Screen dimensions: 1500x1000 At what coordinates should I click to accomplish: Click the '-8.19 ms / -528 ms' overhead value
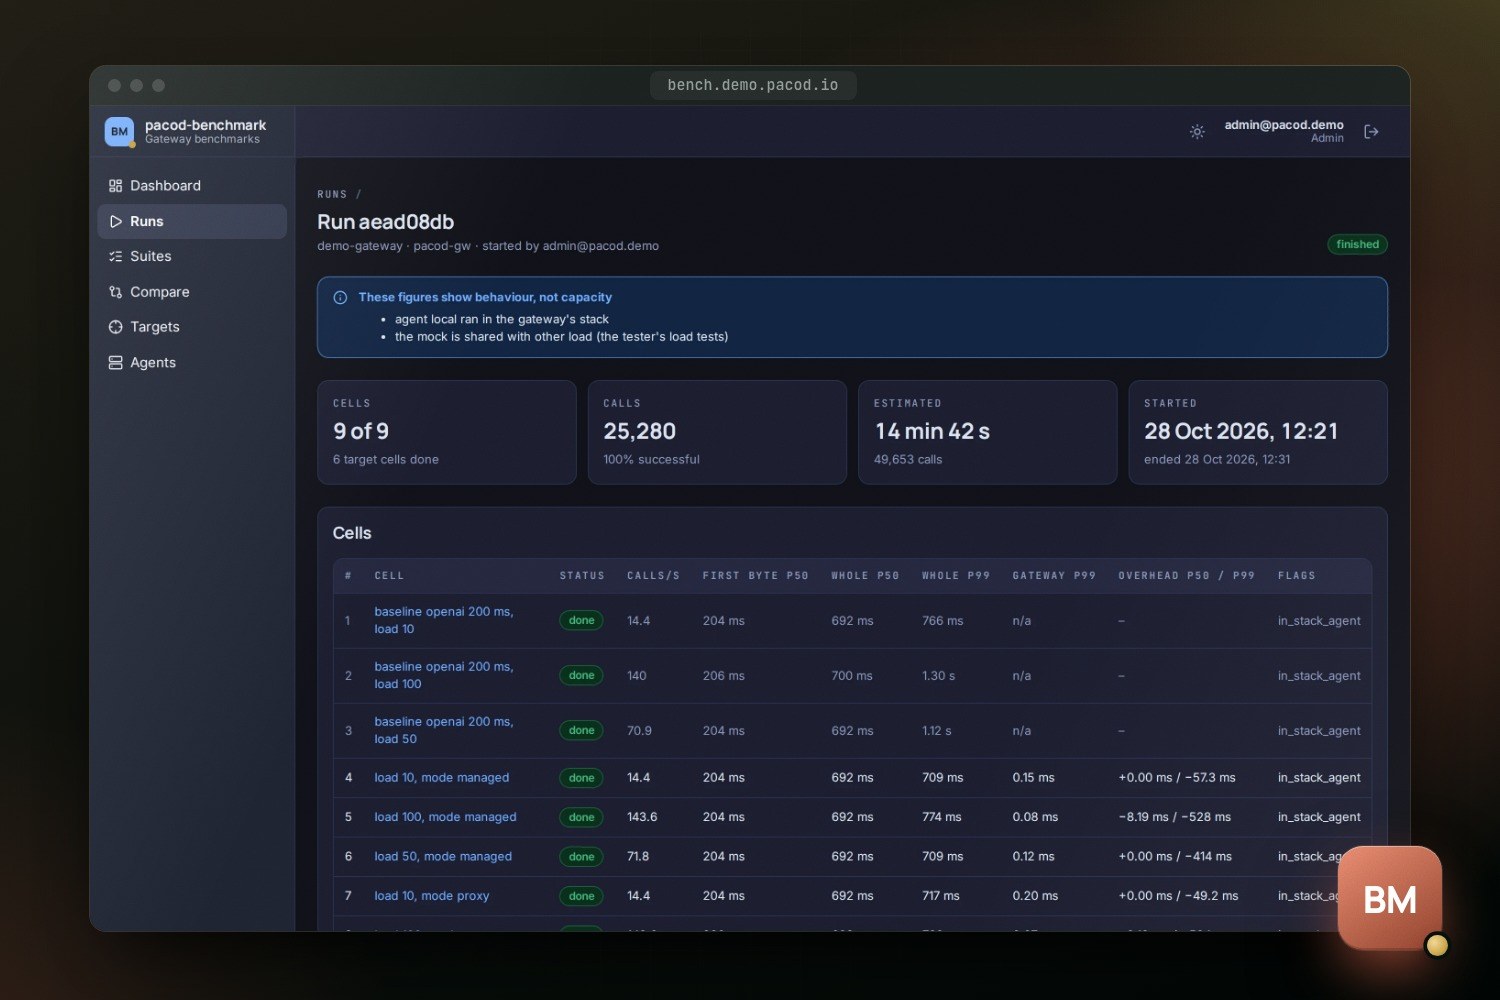(1175, 817)
